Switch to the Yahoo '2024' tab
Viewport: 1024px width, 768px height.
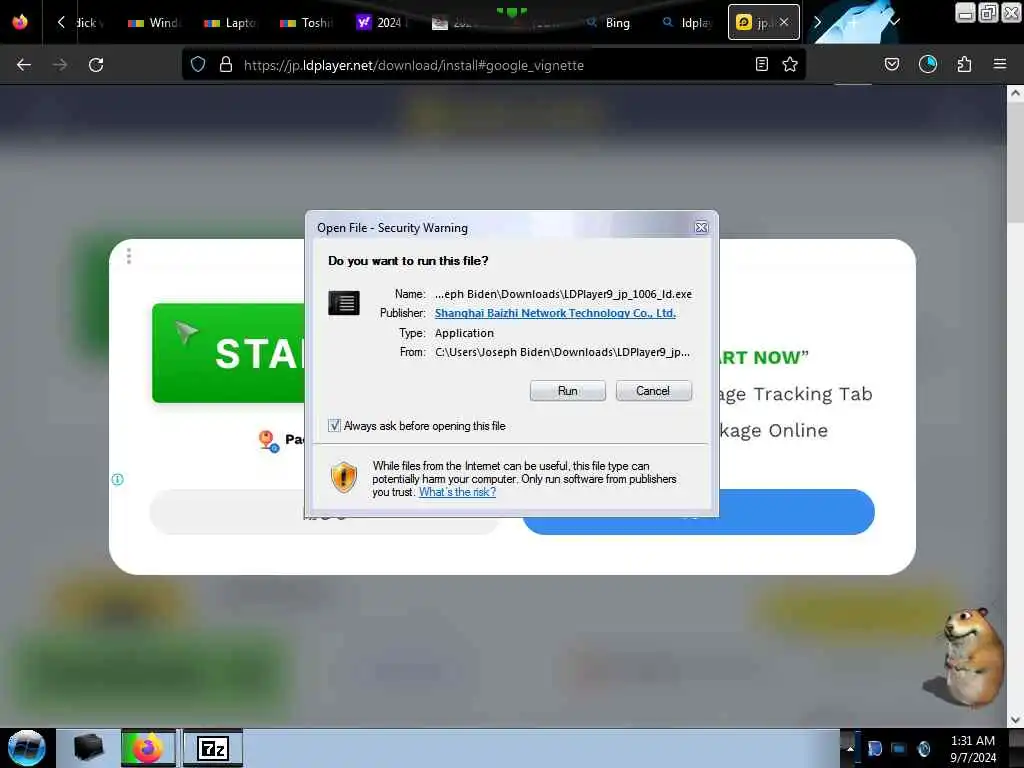(x=382, y=23)
